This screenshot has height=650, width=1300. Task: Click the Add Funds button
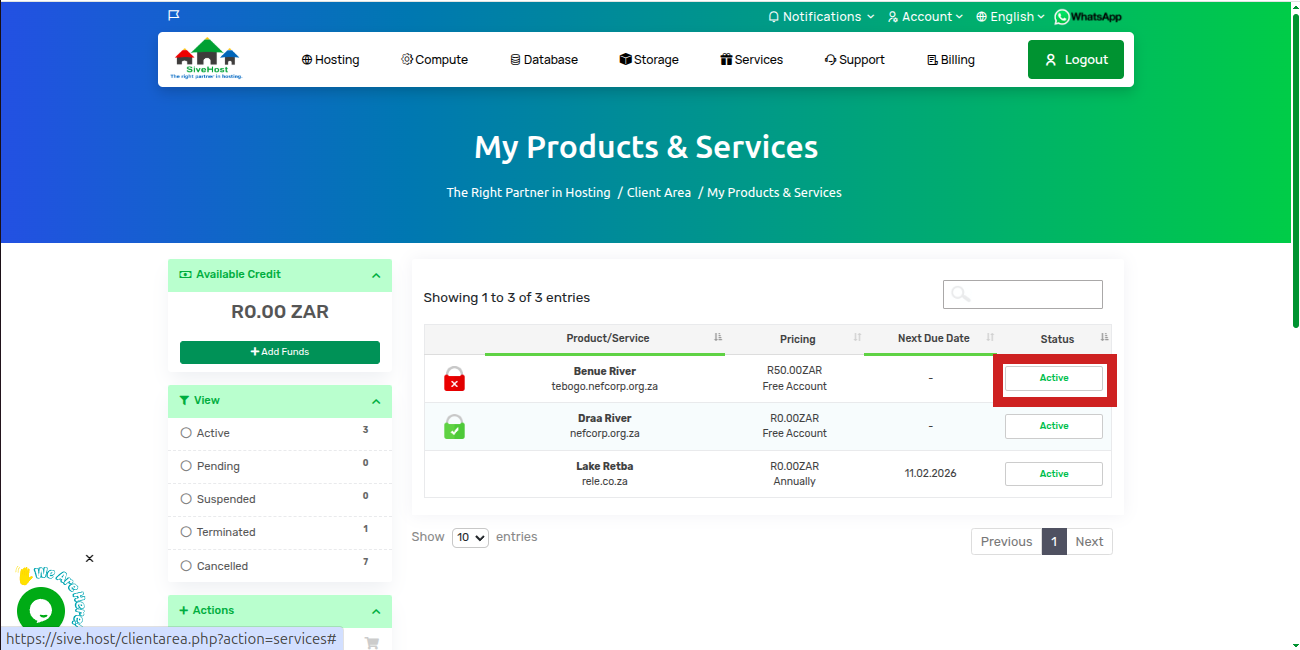(x=280, y=352)
